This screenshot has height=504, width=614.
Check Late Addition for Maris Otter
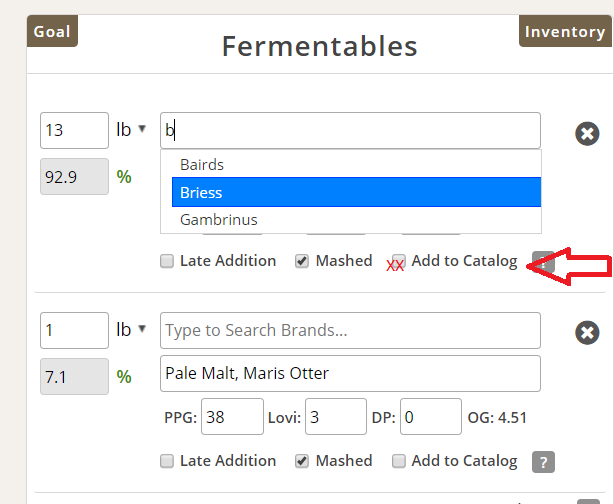pos(167,461)
